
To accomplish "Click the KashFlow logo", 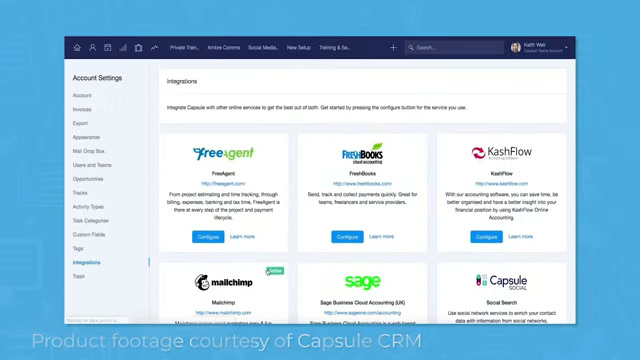I will tap(502, 153).
